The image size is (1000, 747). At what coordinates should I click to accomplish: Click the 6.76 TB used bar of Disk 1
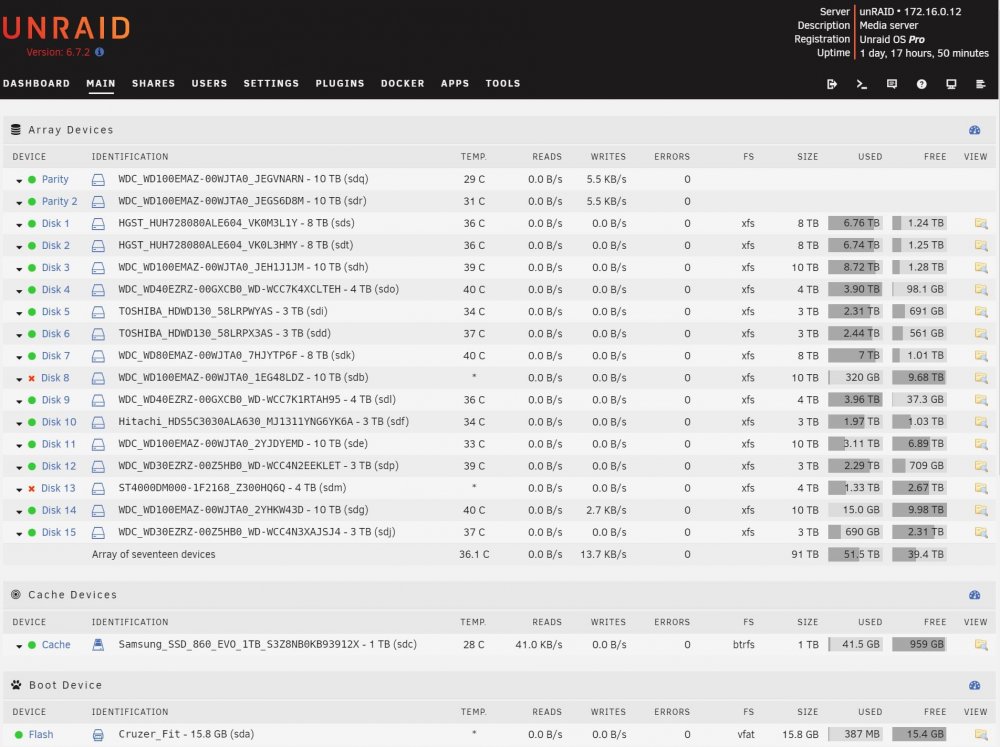point(855,223)
